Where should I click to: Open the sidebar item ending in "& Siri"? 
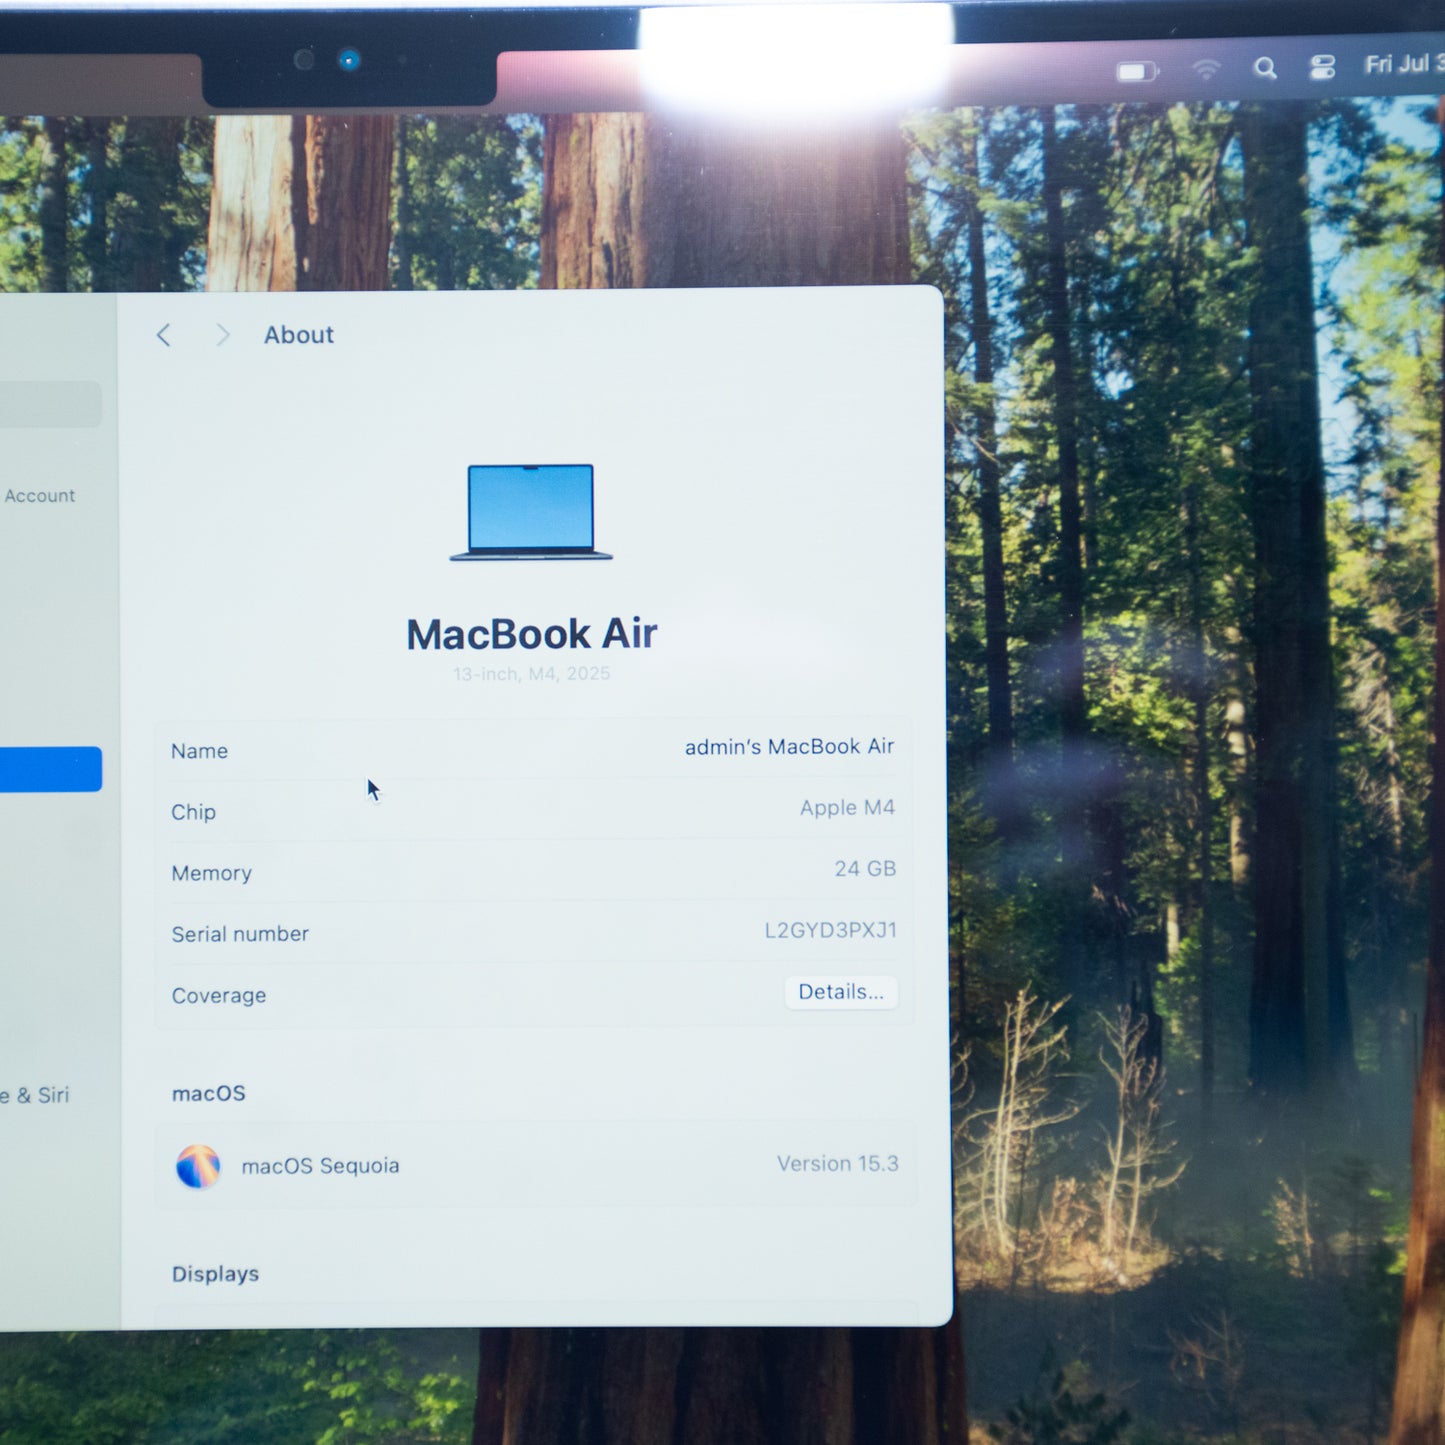tap(35, 1095)
